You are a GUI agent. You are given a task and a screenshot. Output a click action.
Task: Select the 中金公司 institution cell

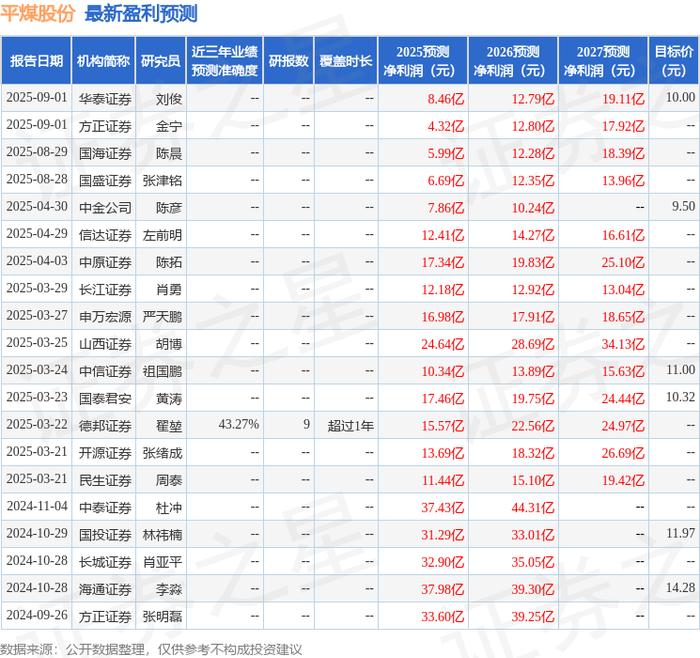click(x=105, y=208)
